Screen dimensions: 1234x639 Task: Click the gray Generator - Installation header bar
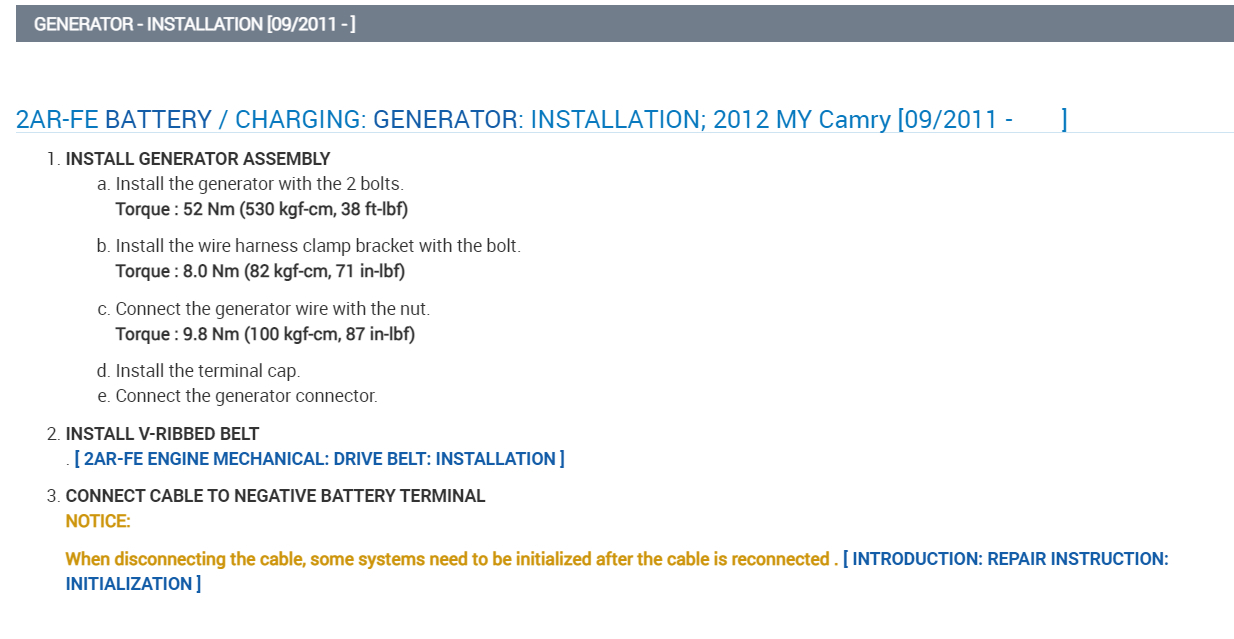624,24
